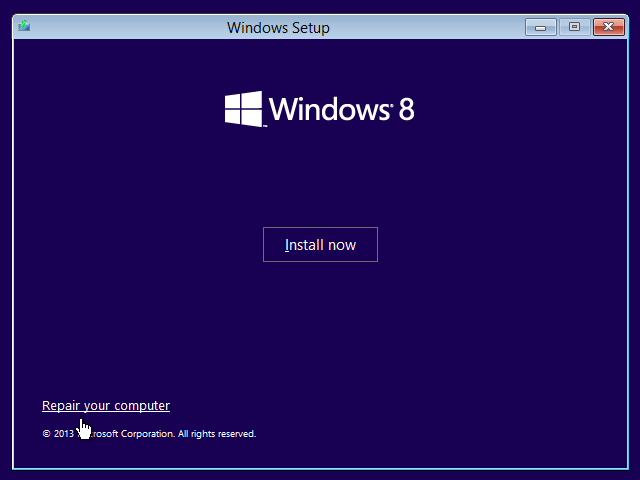Click the All rights reserved text

click(x=217, y=433)
